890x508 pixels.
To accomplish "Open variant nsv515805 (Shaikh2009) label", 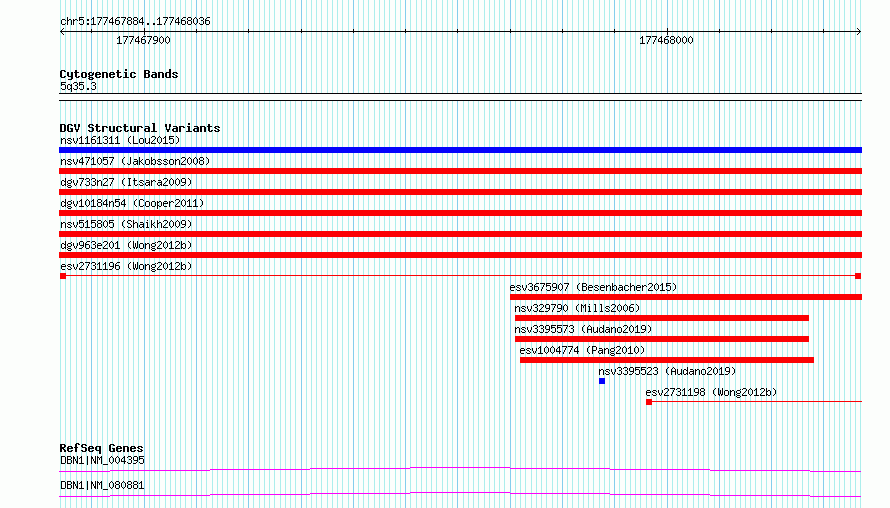I will (x=126, y=224).
